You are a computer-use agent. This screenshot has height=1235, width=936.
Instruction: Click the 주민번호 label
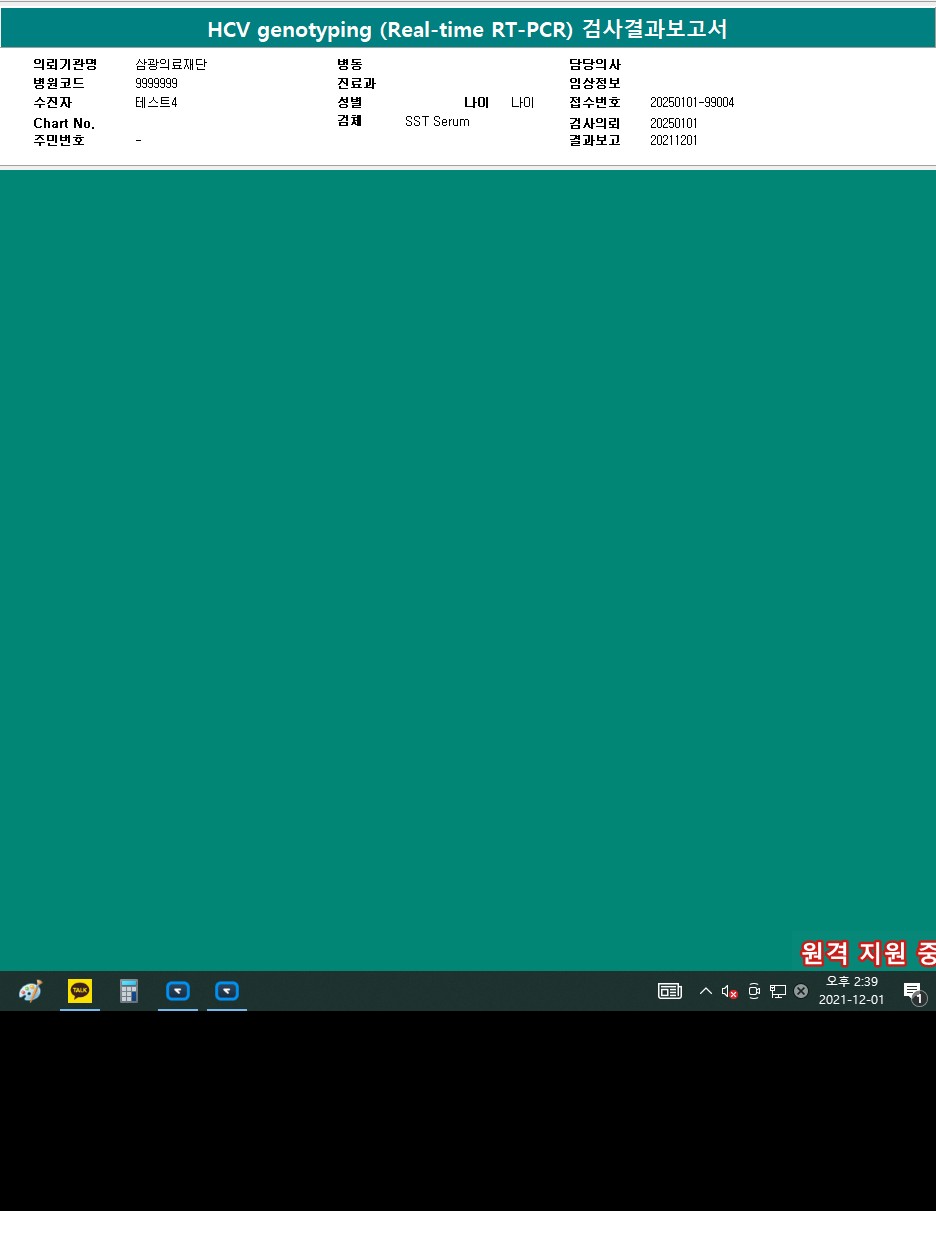pos(59,141)
